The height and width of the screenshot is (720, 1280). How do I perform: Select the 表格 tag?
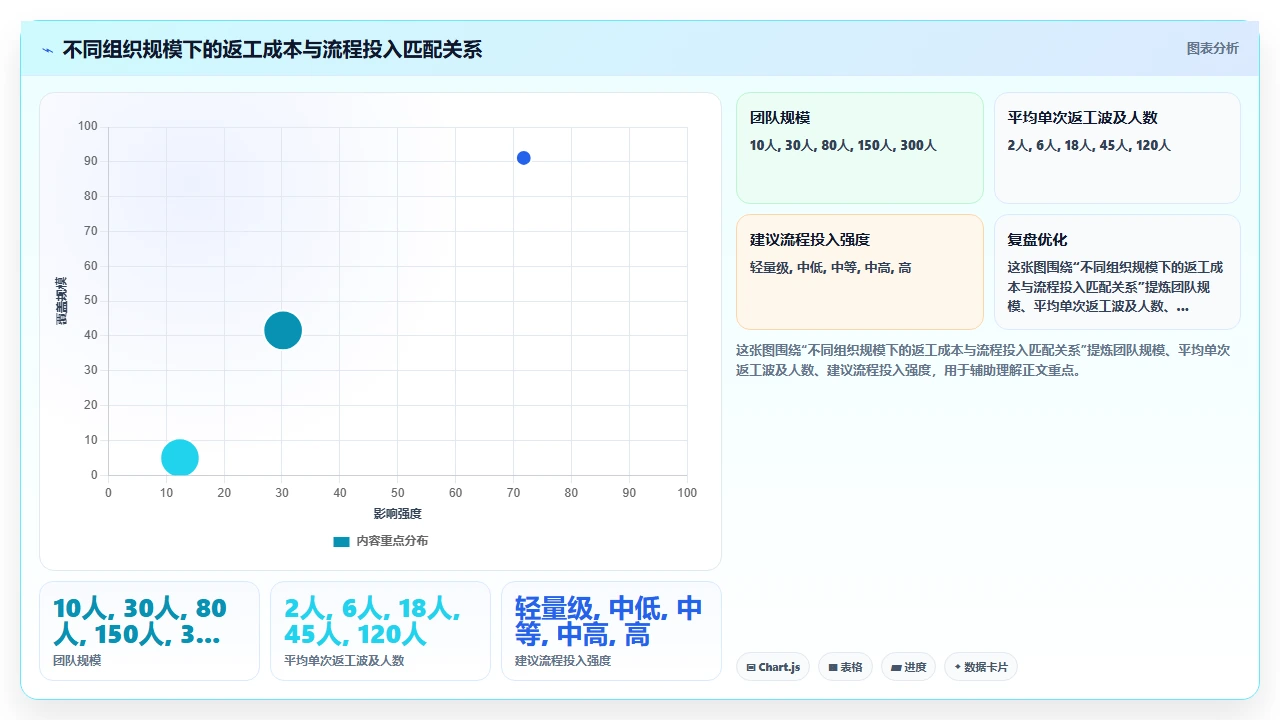(845, 667)
